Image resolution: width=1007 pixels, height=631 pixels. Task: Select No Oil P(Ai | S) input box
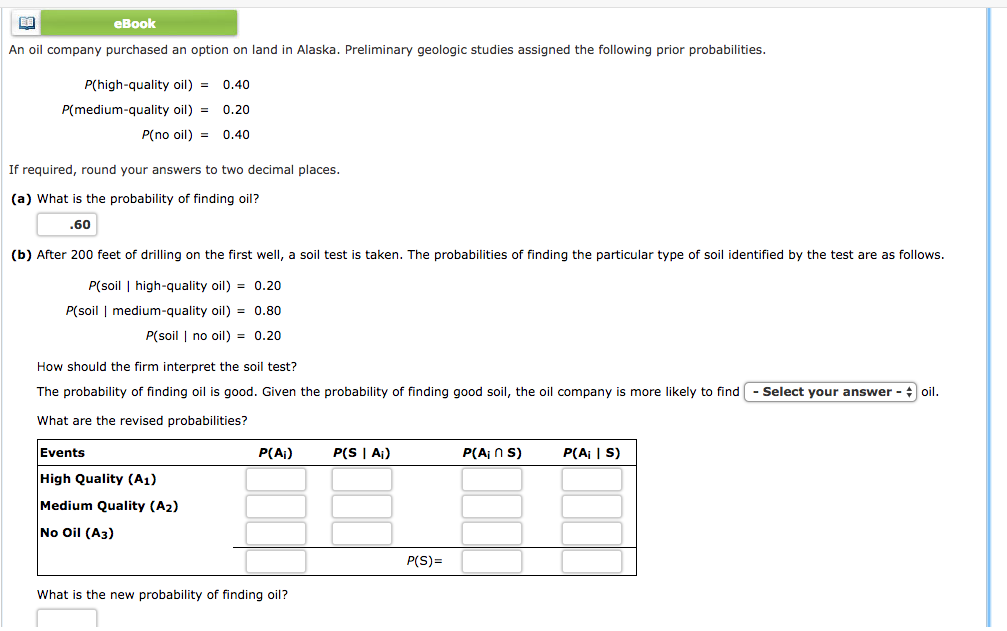591,533
